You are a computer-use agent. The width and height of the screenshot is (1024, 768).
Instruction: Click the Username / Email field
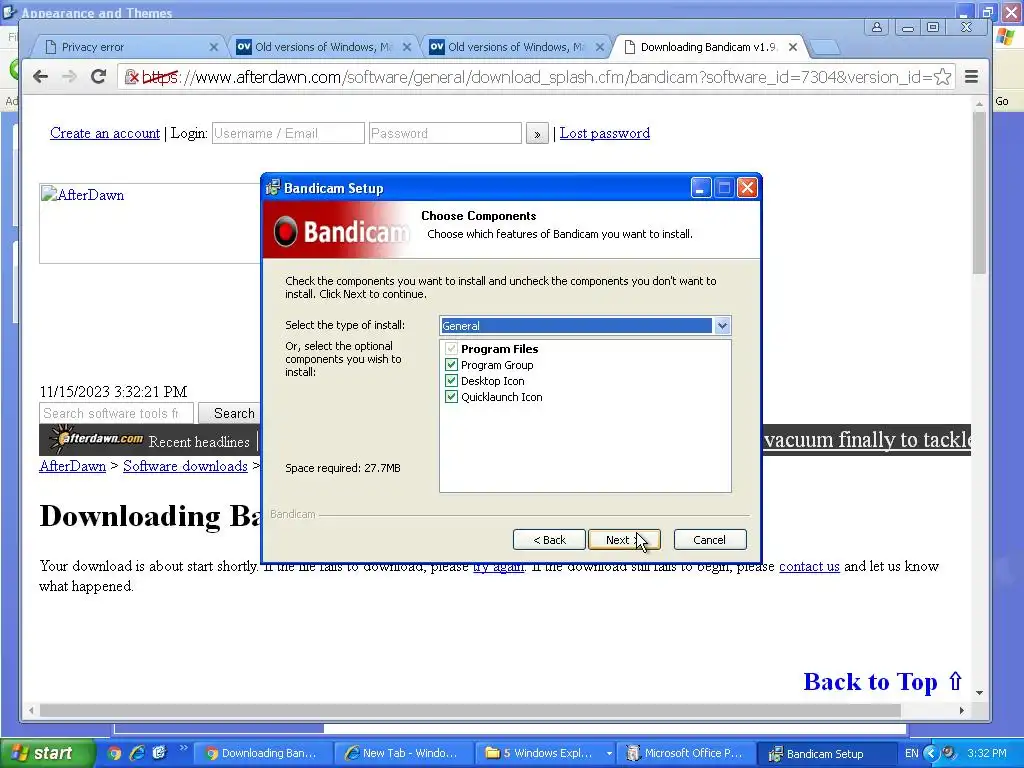pos(288,133)
